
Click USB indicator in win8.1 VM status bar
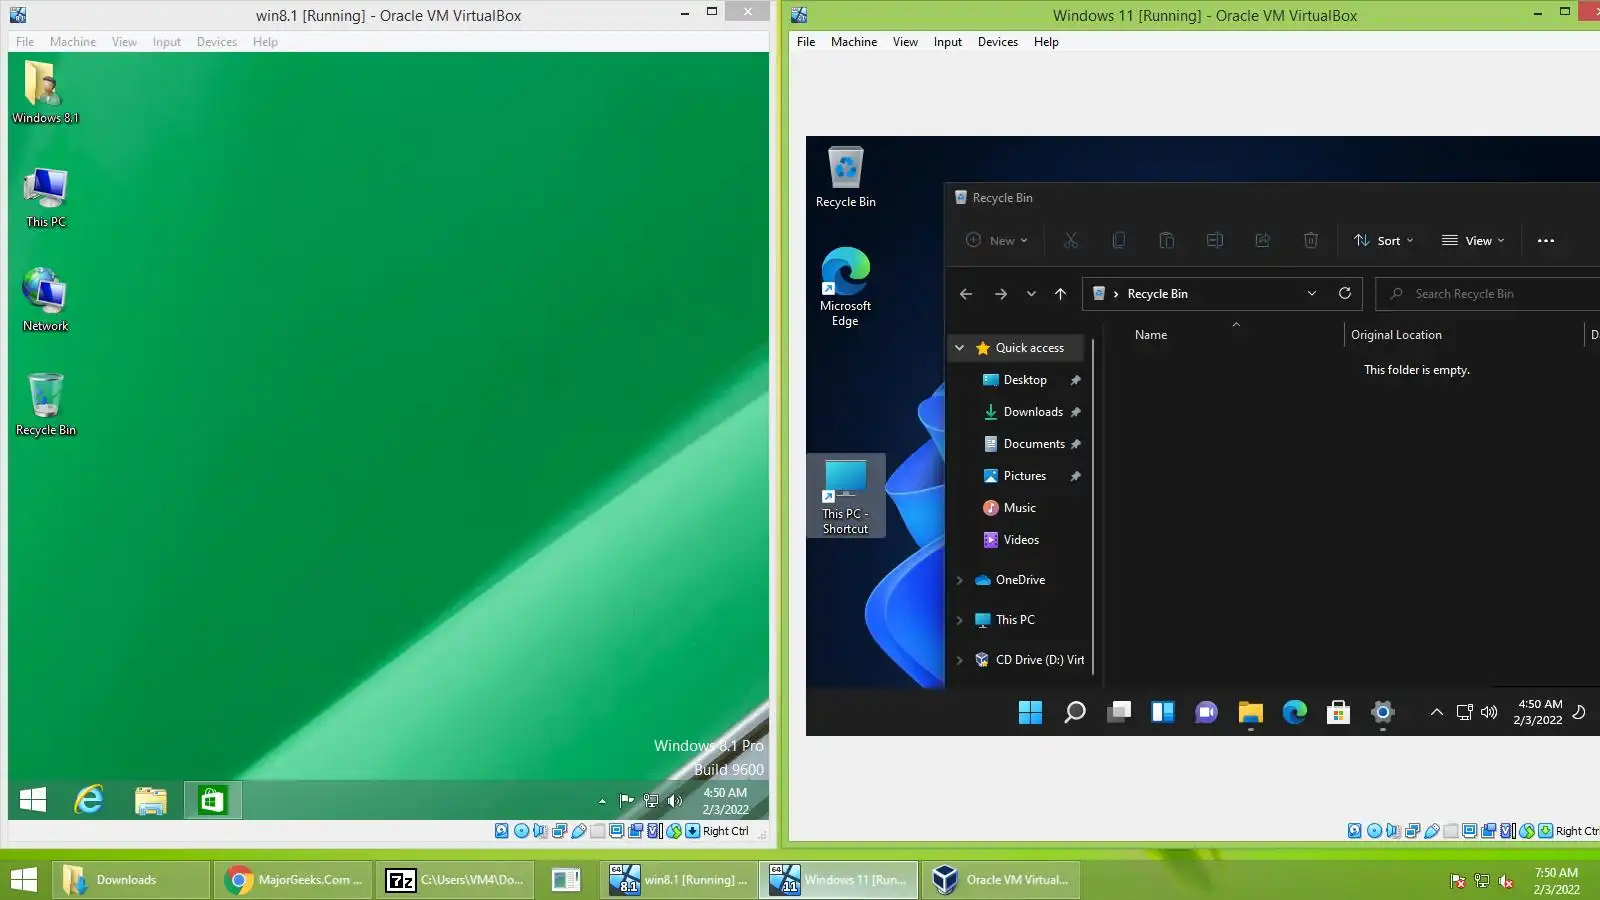click(578, 831)
